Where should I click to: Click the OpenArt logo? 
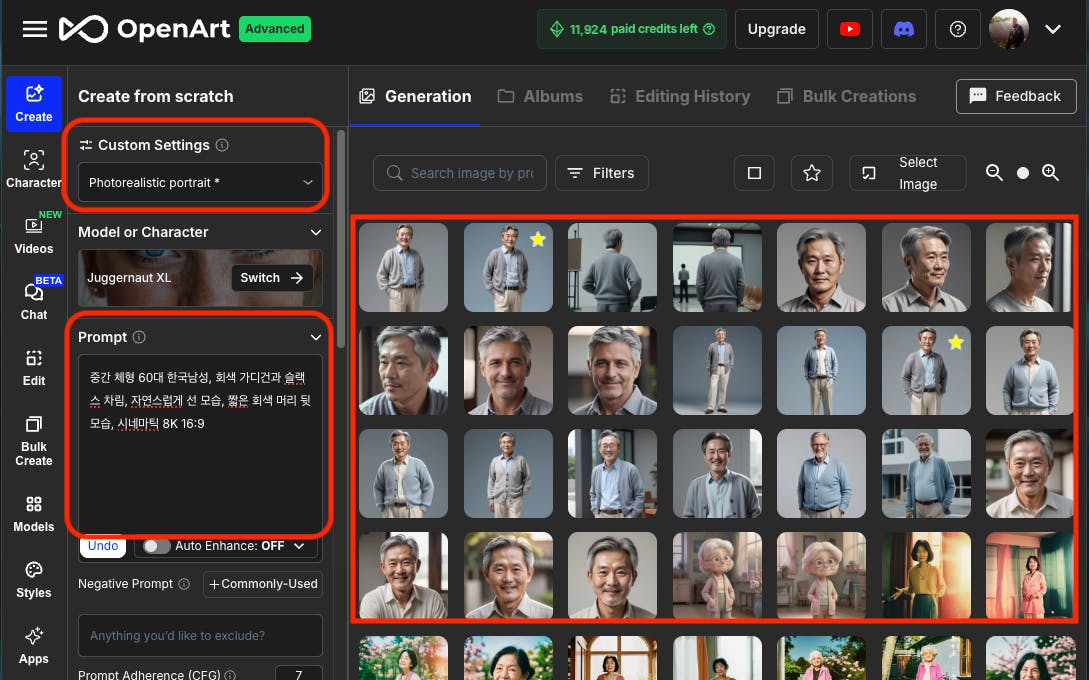coord(144,29)
